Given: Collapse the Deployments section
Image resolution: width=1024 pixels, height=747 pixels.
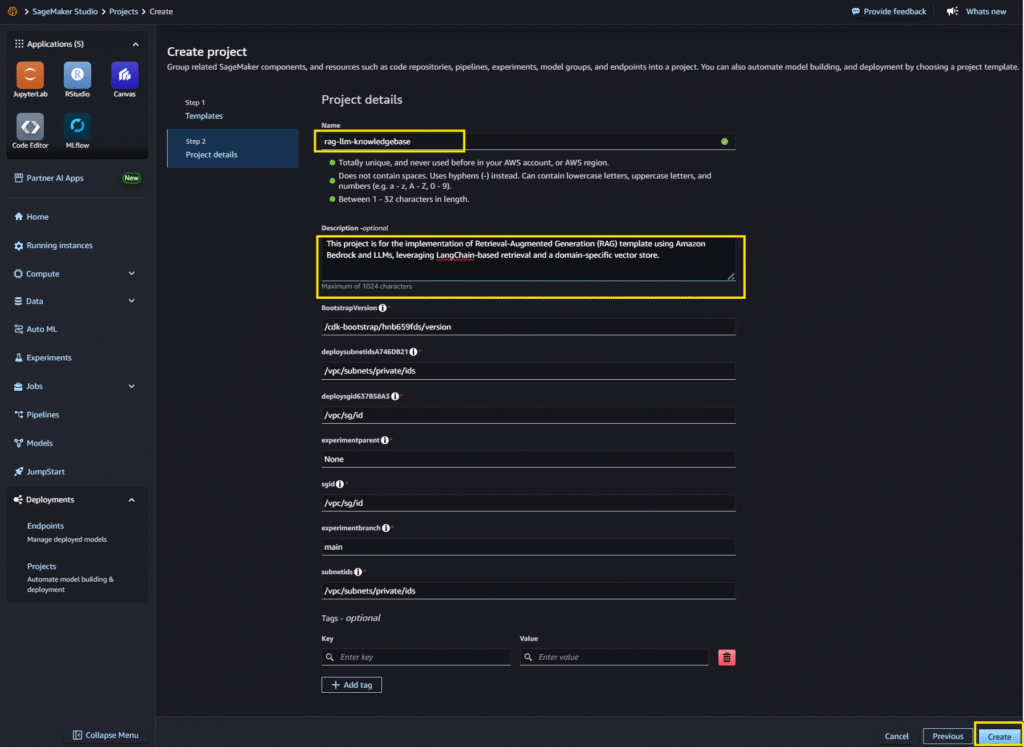Looking at the screenshot, I should (x=132, y=500).
